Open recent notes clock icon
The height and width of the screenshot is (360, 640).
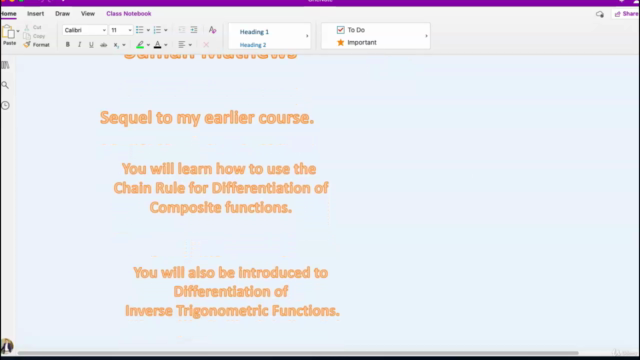(5, 105)
